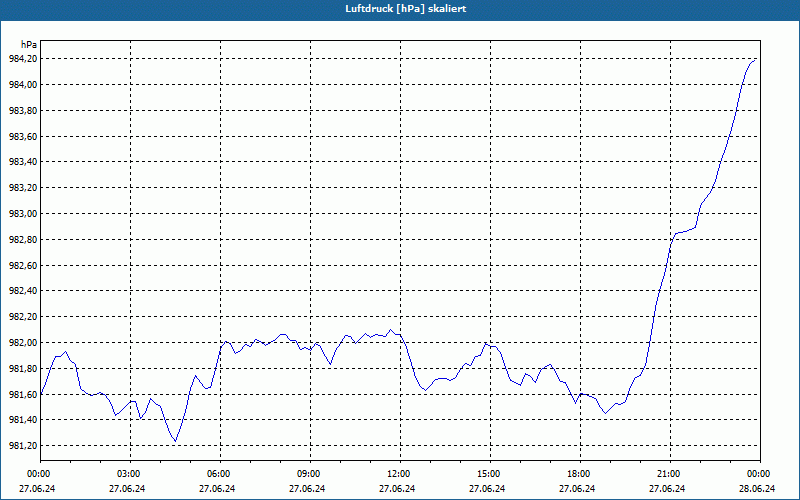Click the 21:00 time label
The image size is (800, 500).
pyautogui.click(x=670, y=474)
